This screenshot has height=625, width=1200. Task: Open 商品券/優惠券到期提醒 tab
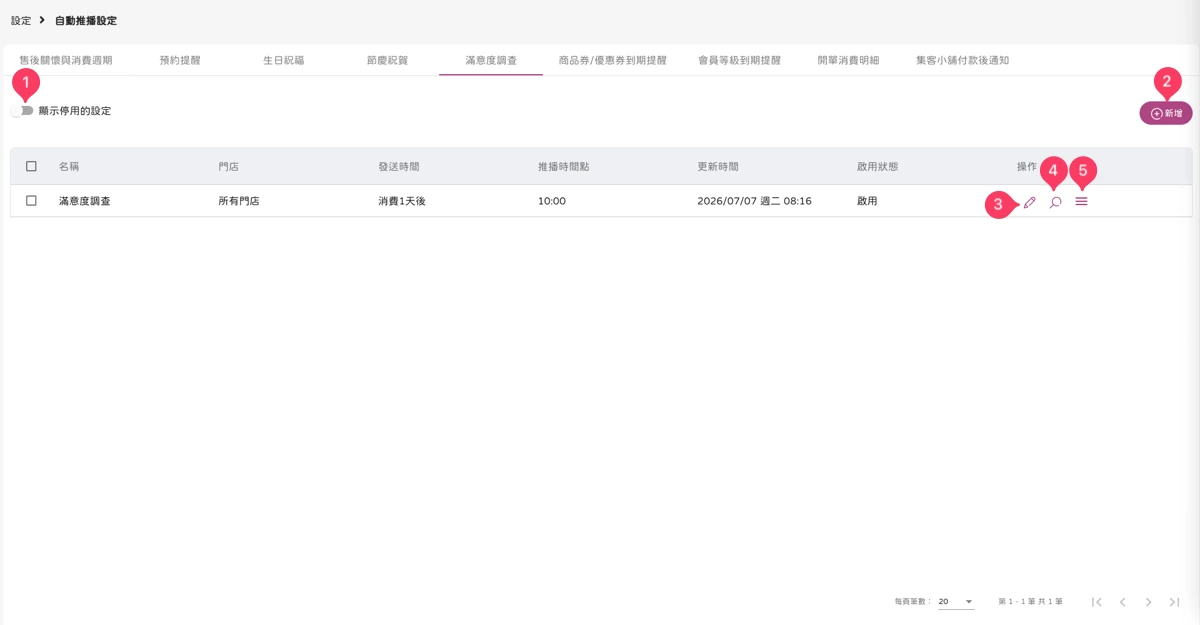613,60
